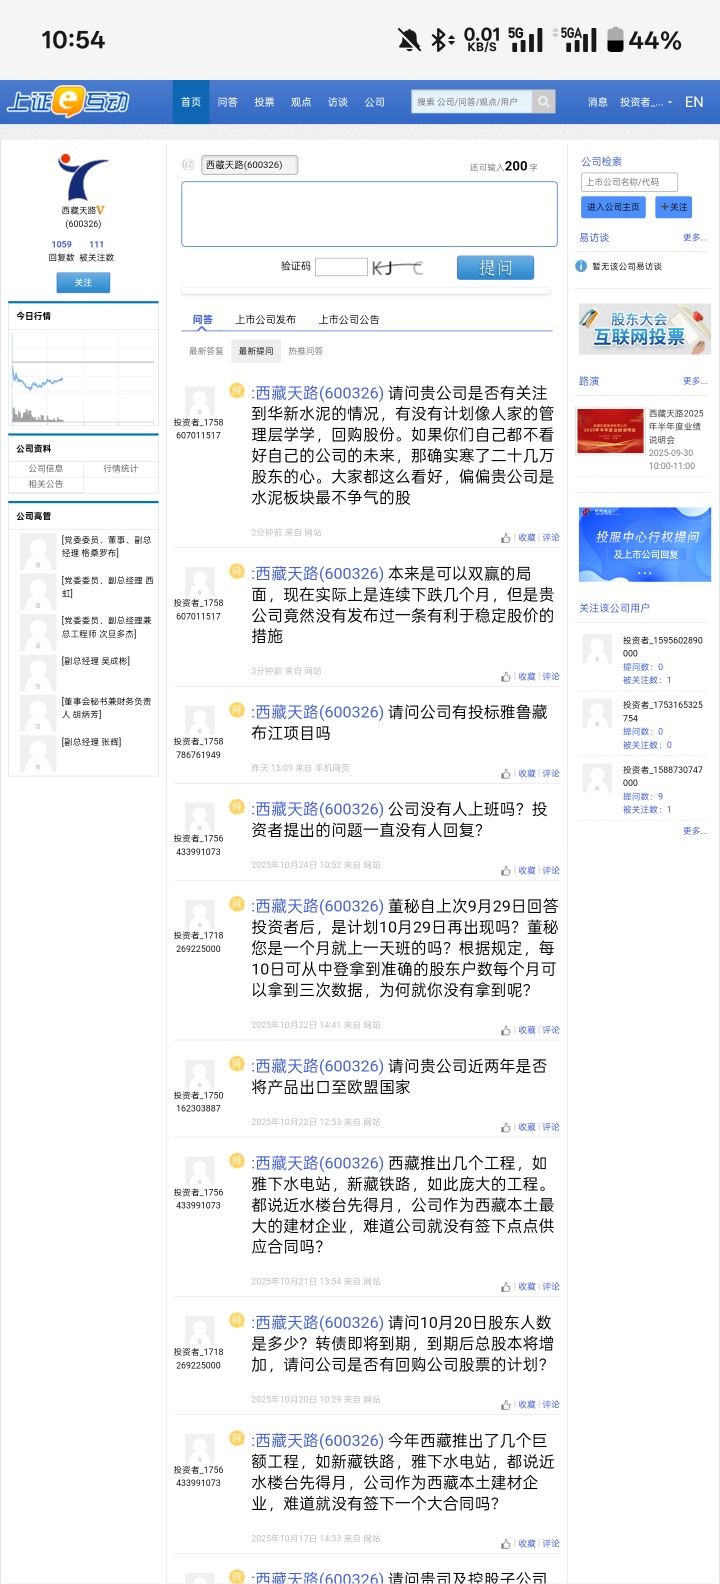Click the V verified badge beside 西藏天路
The width and height of the screenshot is (720, 1584).
pos(100,210)
